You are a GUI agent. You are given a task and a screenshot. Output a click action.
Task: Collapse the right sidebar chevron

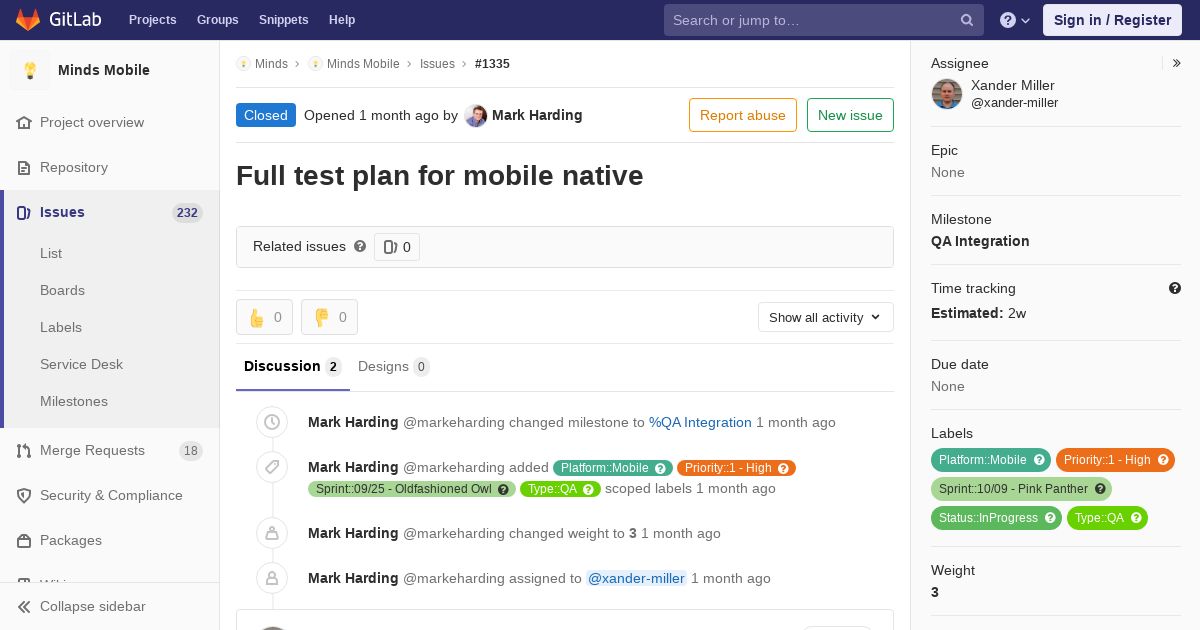tap(1177, 63)
